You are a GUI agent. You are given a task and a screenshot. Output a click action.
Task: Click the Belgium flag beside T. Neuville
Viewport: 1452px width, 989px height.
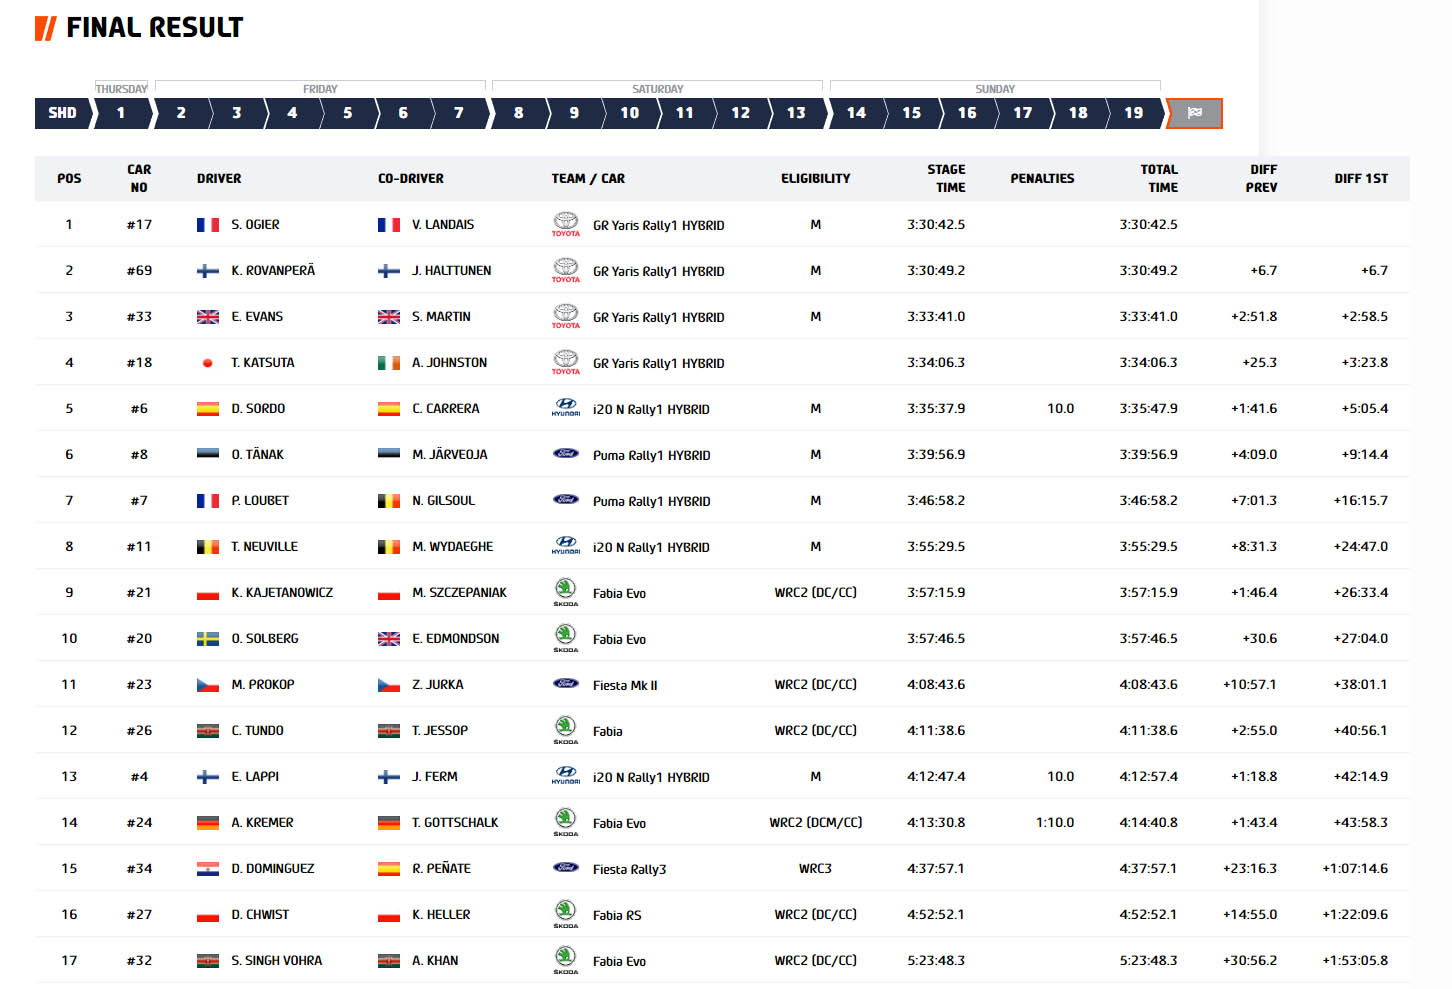coord(208,547)
